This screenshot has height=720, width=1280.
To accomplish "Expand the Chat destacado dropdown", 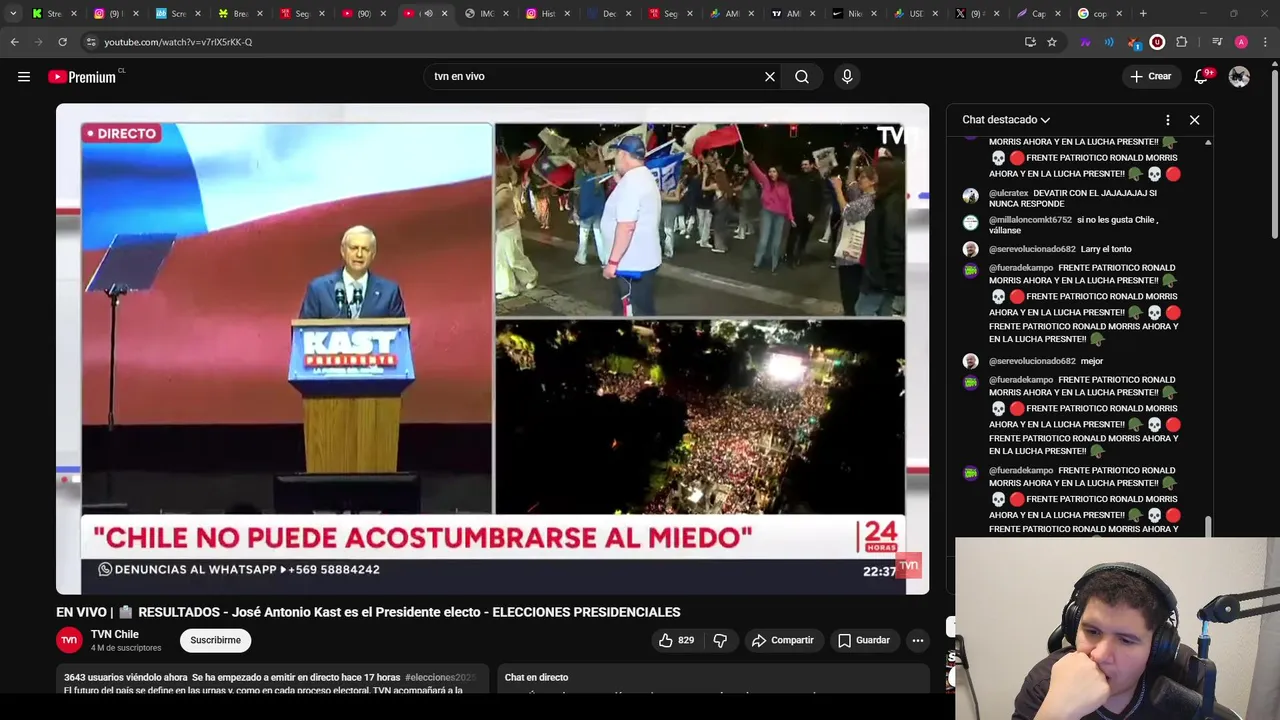I will click(x=1006, y=120).
